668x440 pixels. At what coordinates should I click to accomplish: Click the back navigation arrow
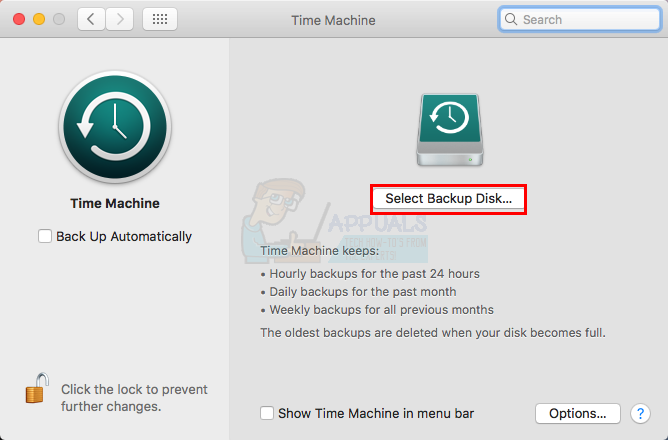(91, 19)
